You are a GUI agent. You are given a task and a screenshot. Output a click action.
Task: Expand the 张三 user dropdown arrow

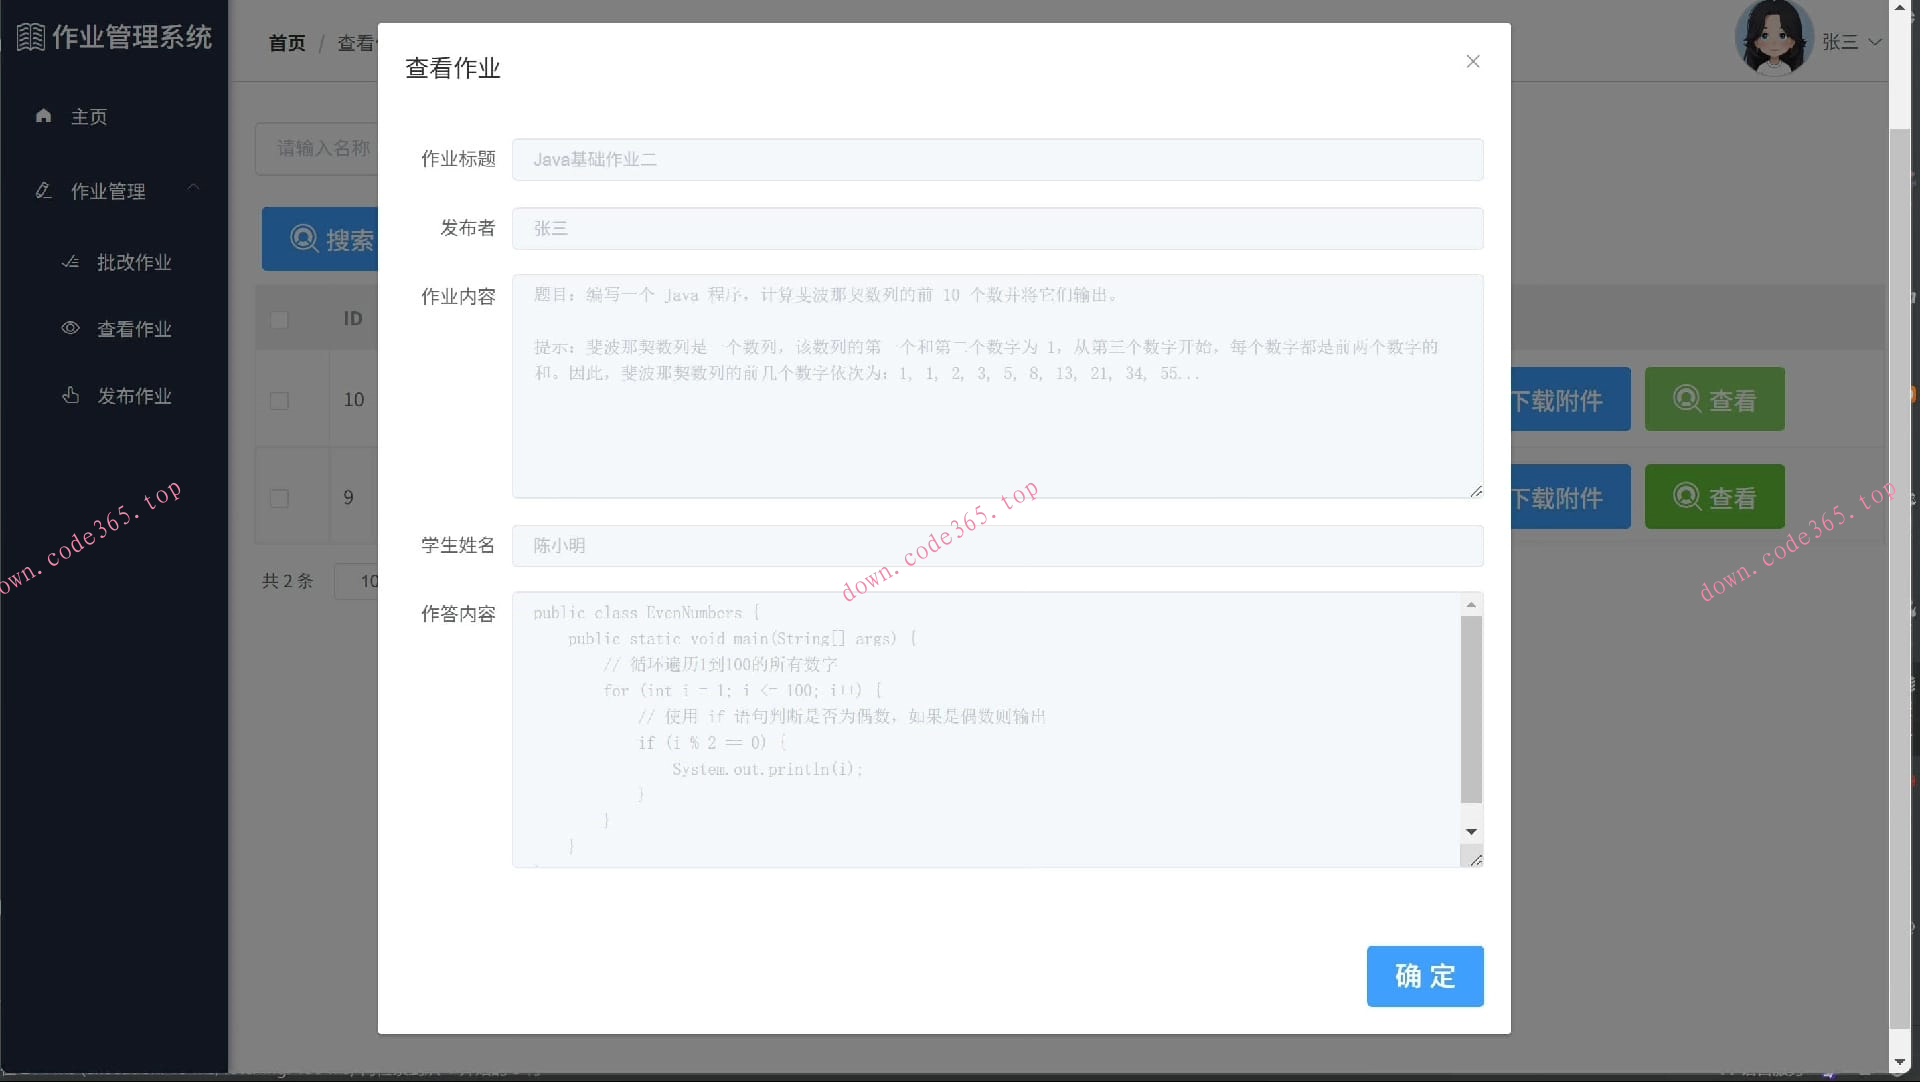pyautogui.click(x=1875, y=42)
